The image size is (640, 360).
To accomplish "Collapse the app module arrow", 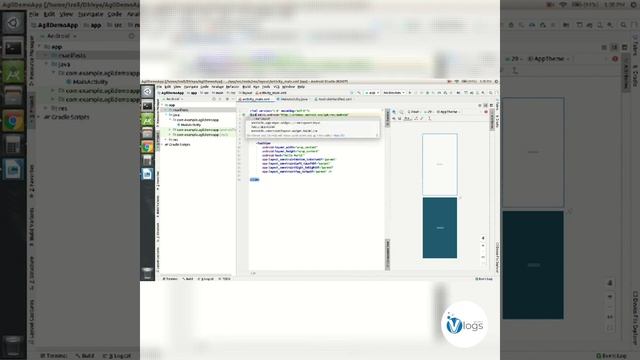I will click(x=162, y=105).
